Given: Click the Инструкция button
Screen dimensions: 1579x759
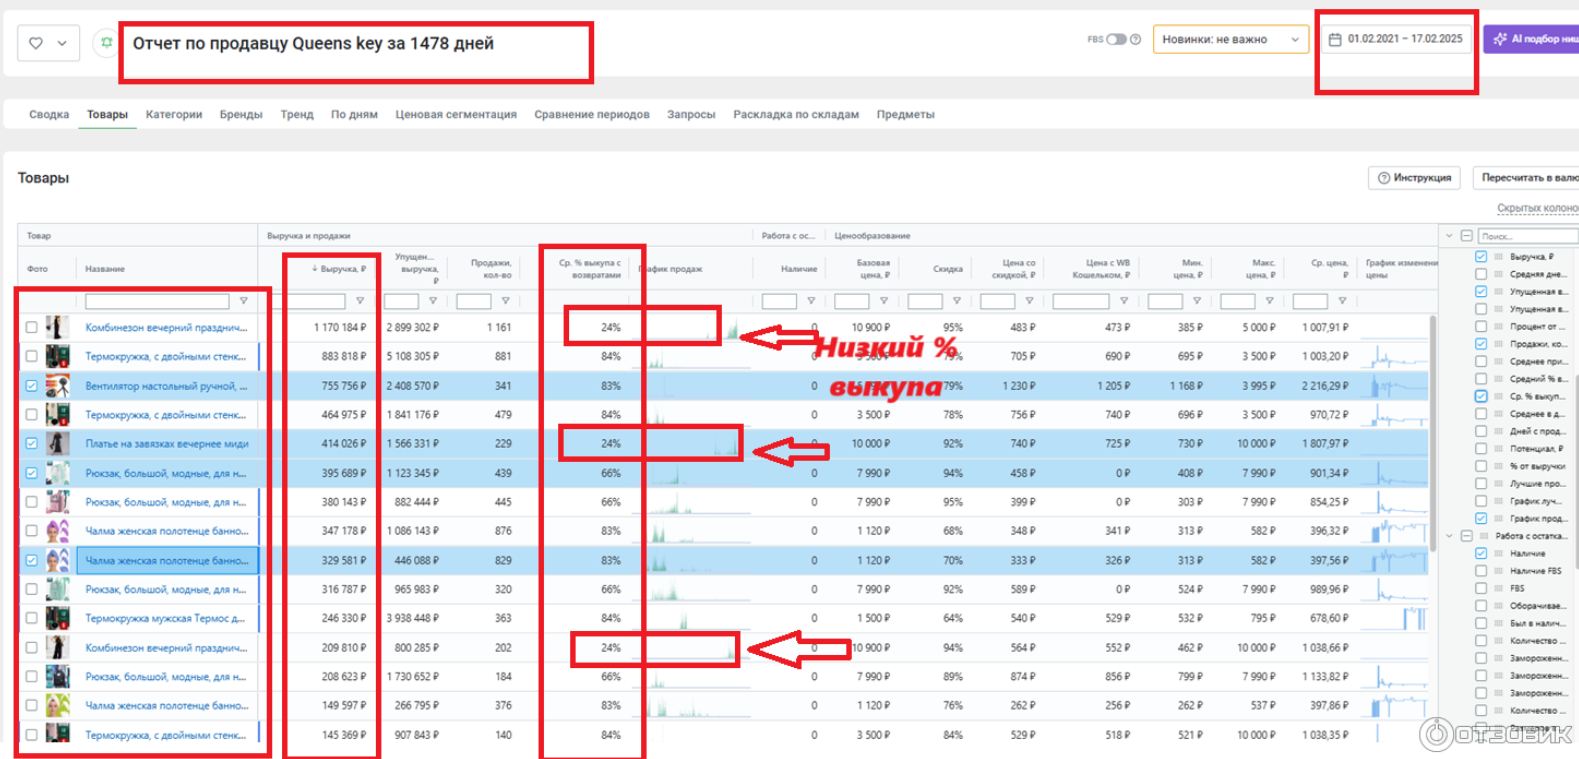Looking at the screenshot, I should [1414, 178].
